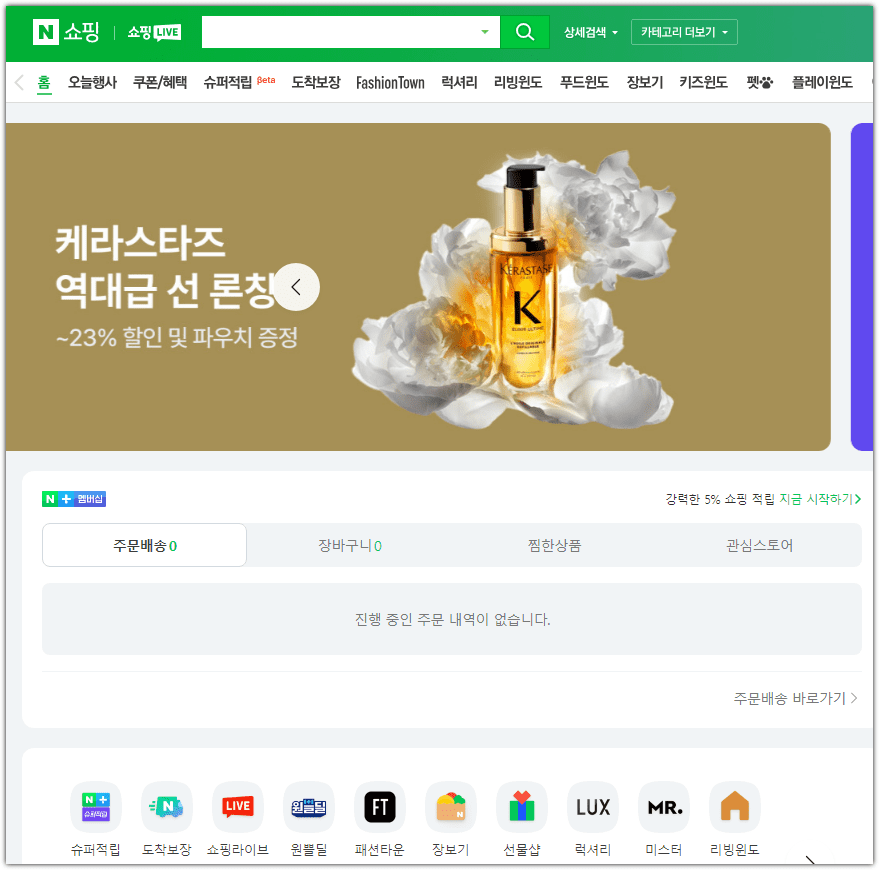This screenshot has width=879, height=870.
Task: Open the 패션타운 FT icon
Action: click(379, 806)
